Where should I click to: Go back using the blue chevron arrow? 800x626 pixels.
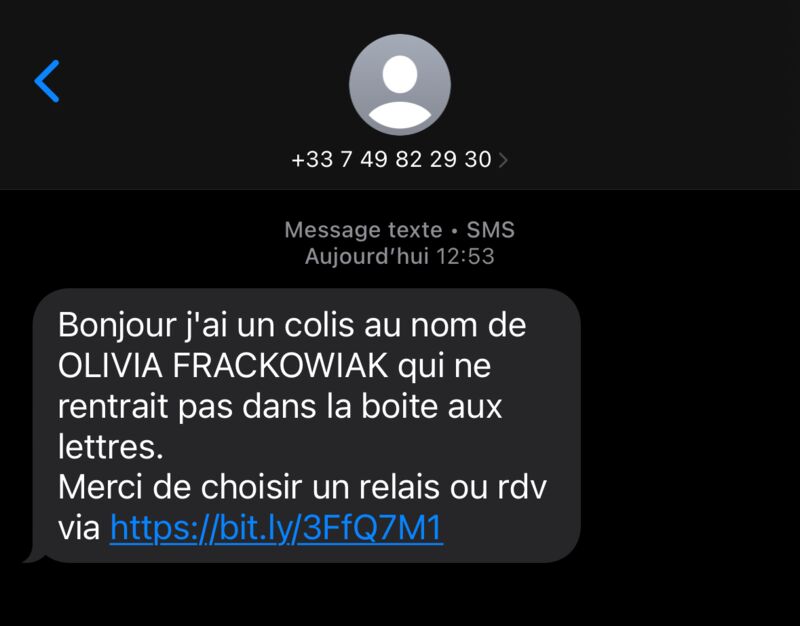click(47, 81)
